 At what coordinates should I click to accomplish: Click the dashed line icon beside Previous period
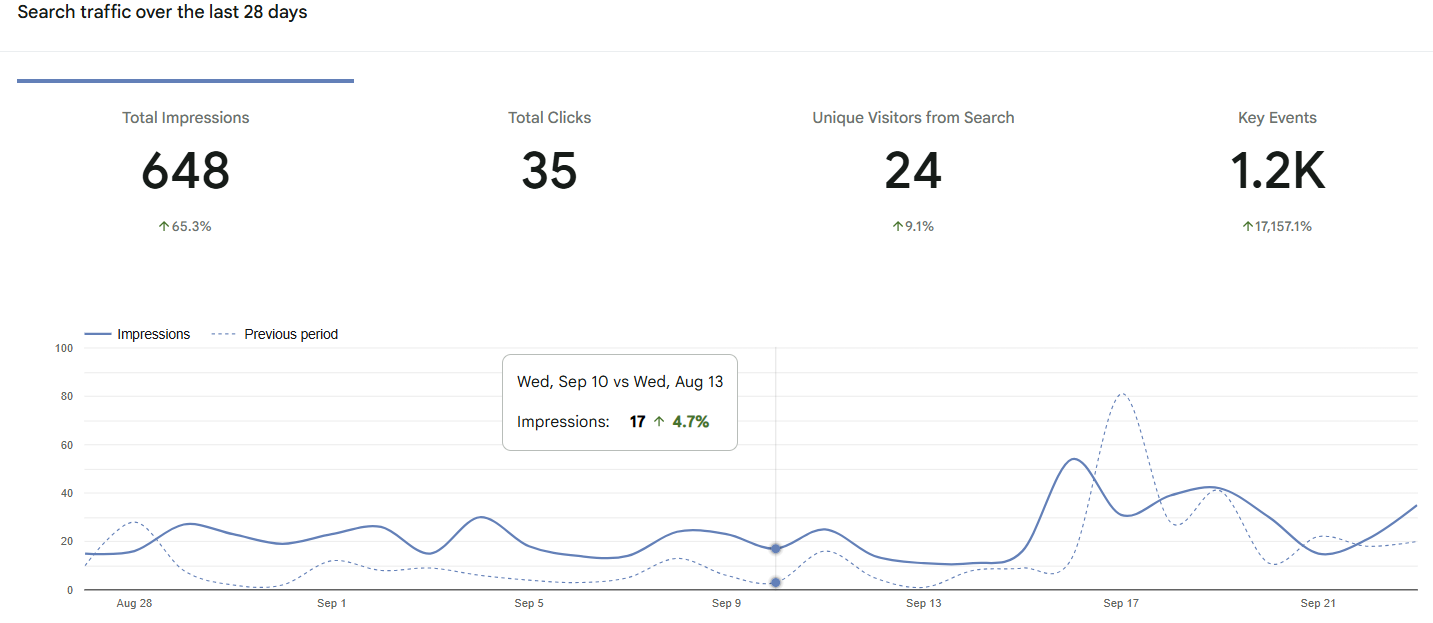click(x=222, y=334)
